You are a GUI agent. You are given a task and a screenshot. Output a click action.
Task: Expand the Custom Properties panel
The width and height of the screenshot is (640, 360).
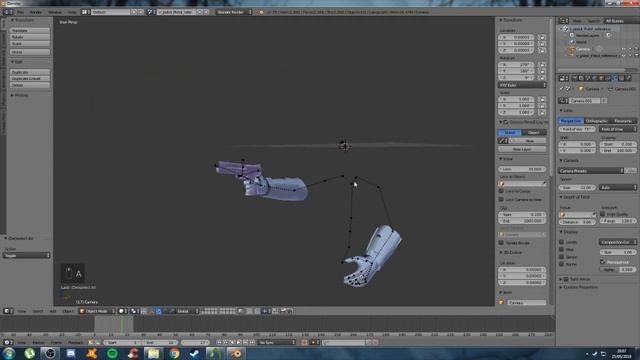tap(561, 287)
